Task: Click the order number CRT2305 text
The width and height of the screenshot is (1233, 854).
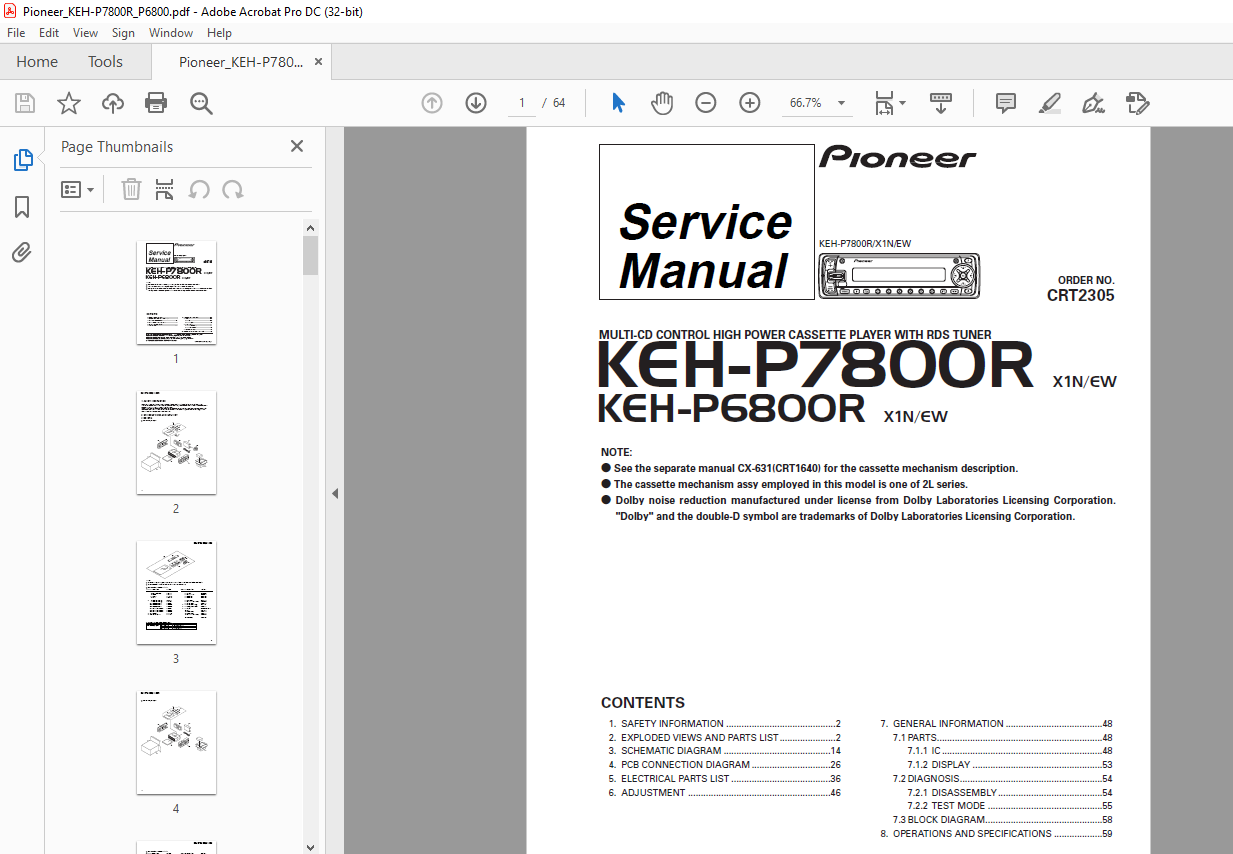Action: coord(1080,296)
